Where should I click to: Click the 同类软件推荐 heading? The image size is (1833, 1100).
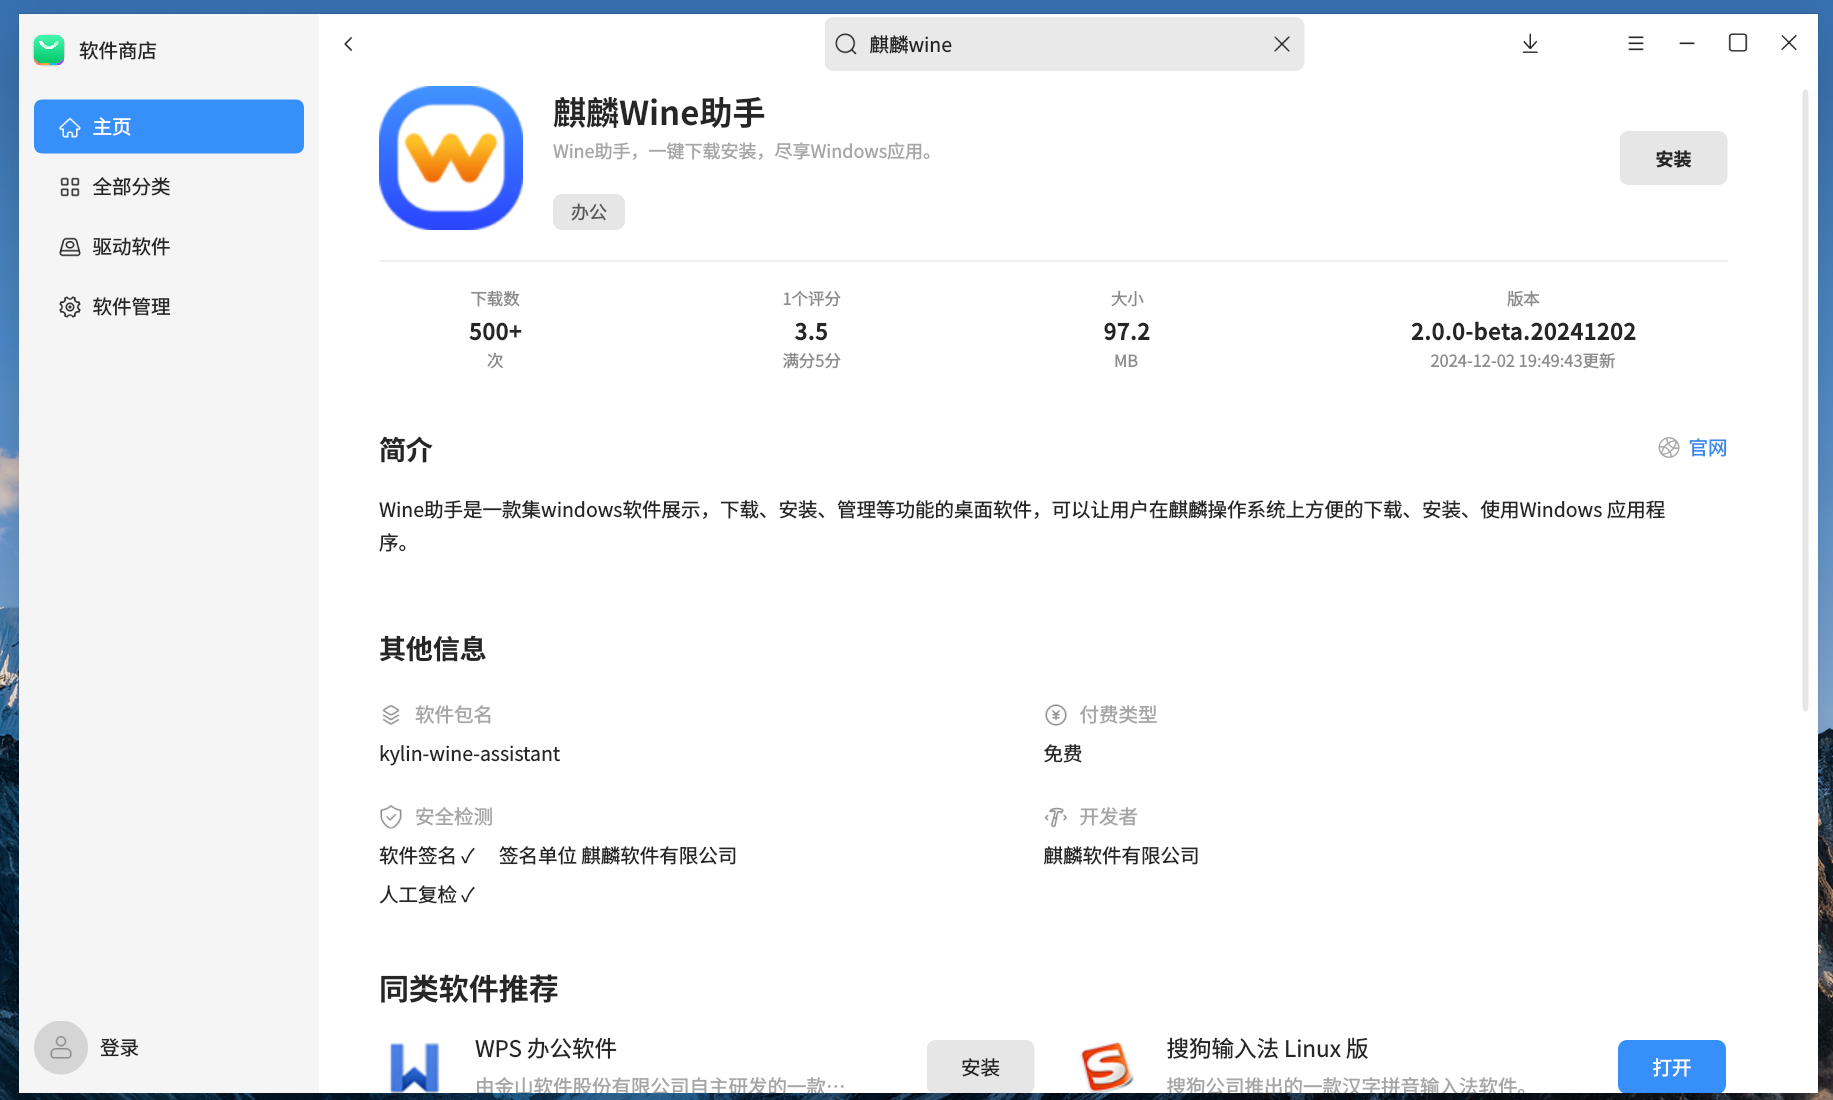pyautogui.click(x=468, y=989)
